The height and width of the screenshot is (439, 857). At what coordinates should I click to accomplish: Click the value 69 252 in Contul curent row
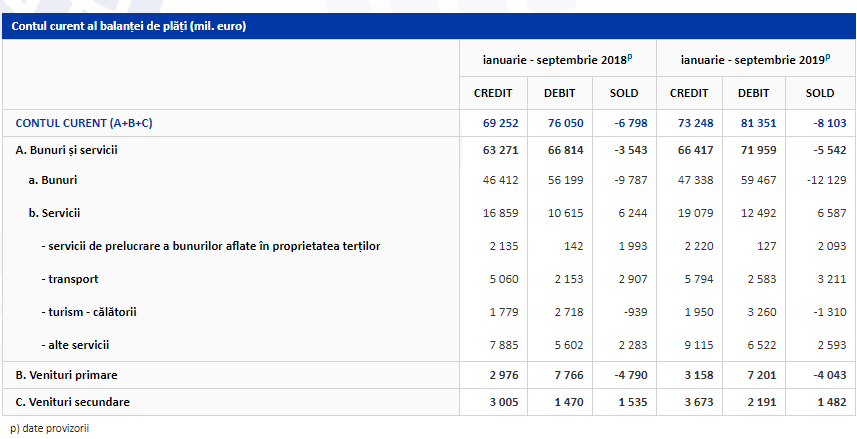coord(501,123)
